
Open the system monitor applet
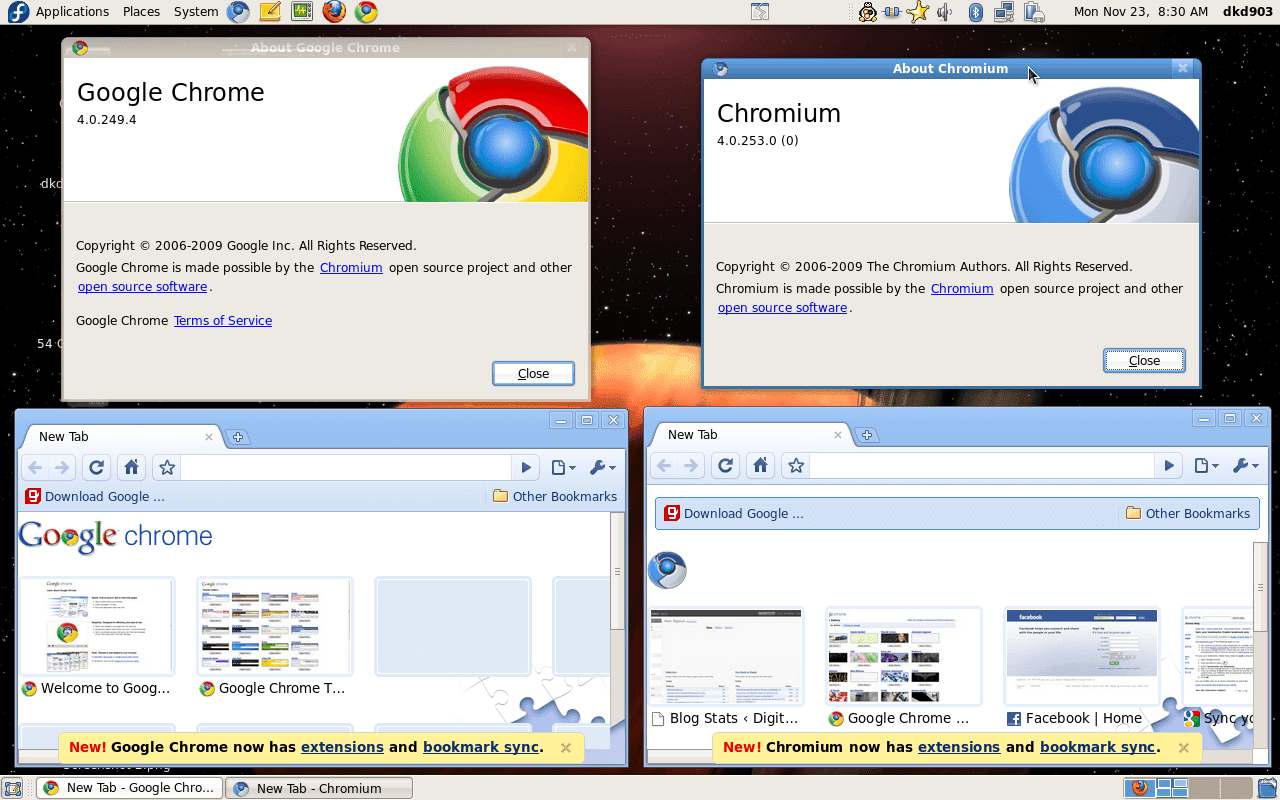pyautogui.click(x=301, y=11)
